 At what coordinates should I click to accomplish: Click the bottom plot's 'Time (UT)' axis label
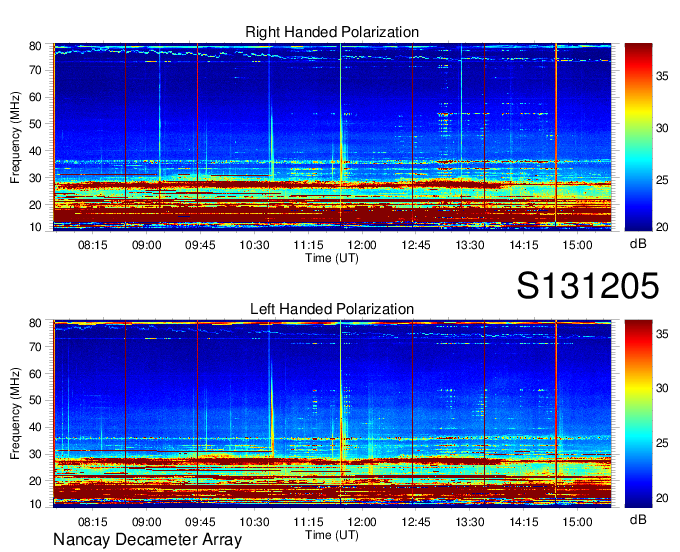pyautogui.click(x=332, y=535)
